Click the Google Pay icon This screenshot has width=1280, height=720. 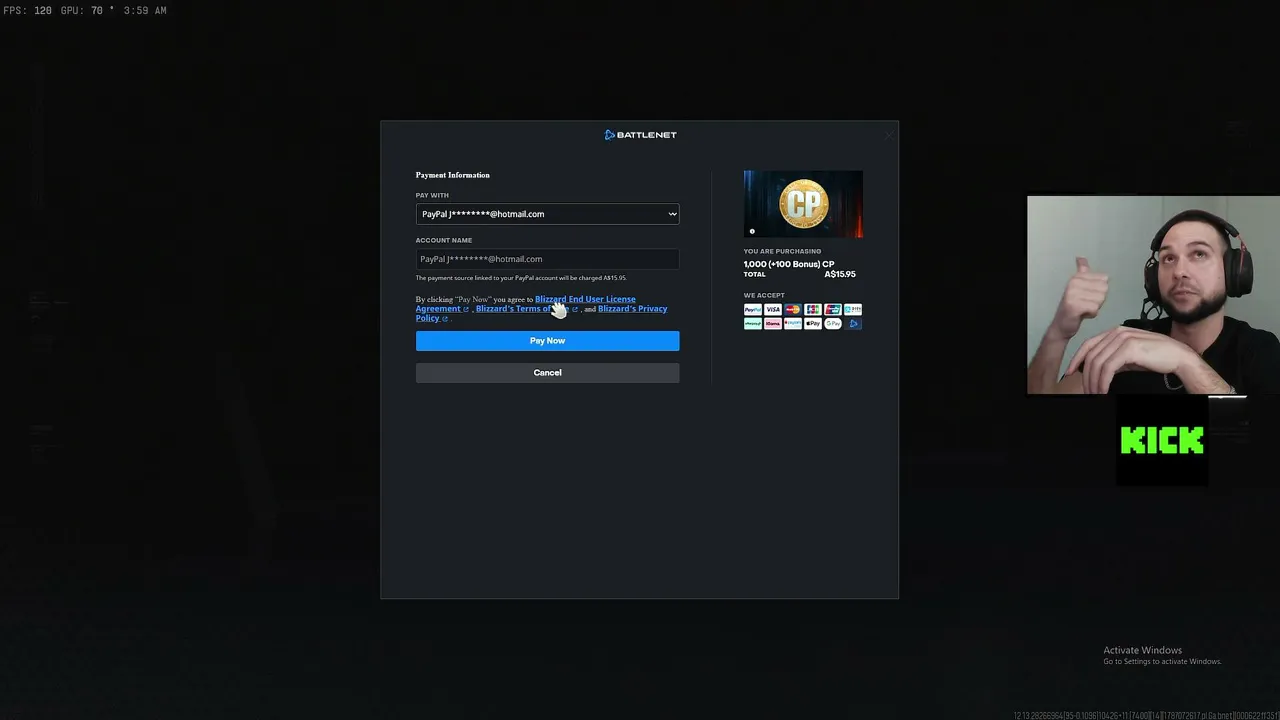click(832, 324)
